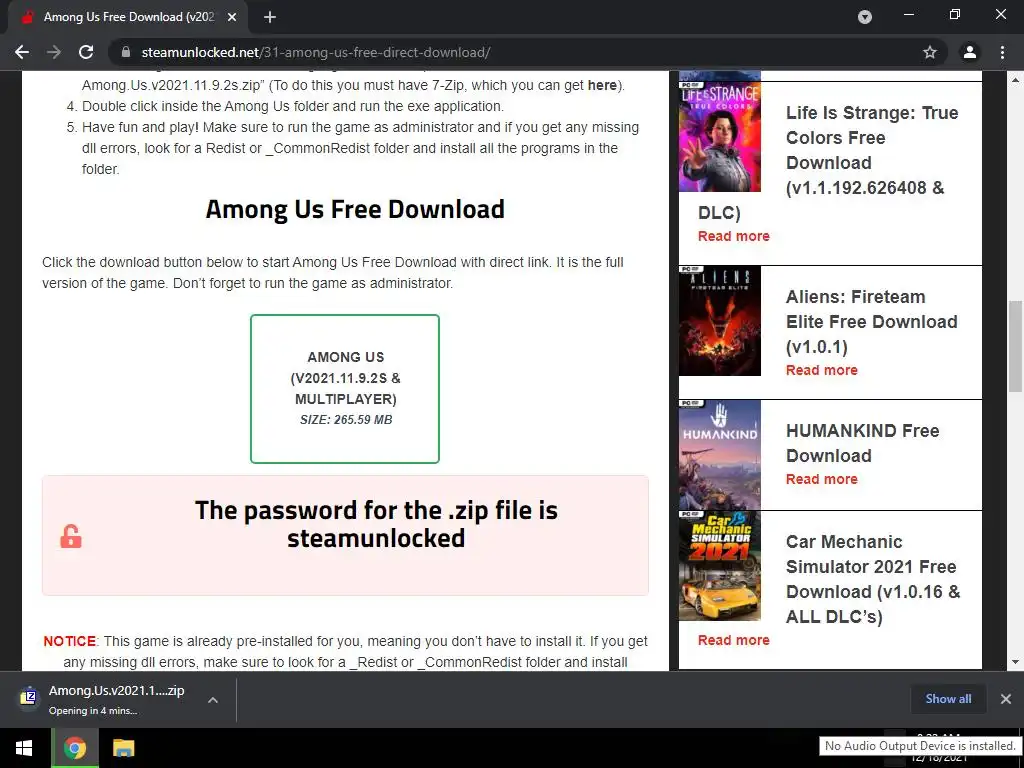The width and height of the screenshot is (1024, 768).
Task: Click Show all downloads button
Action: click(948, 699)
